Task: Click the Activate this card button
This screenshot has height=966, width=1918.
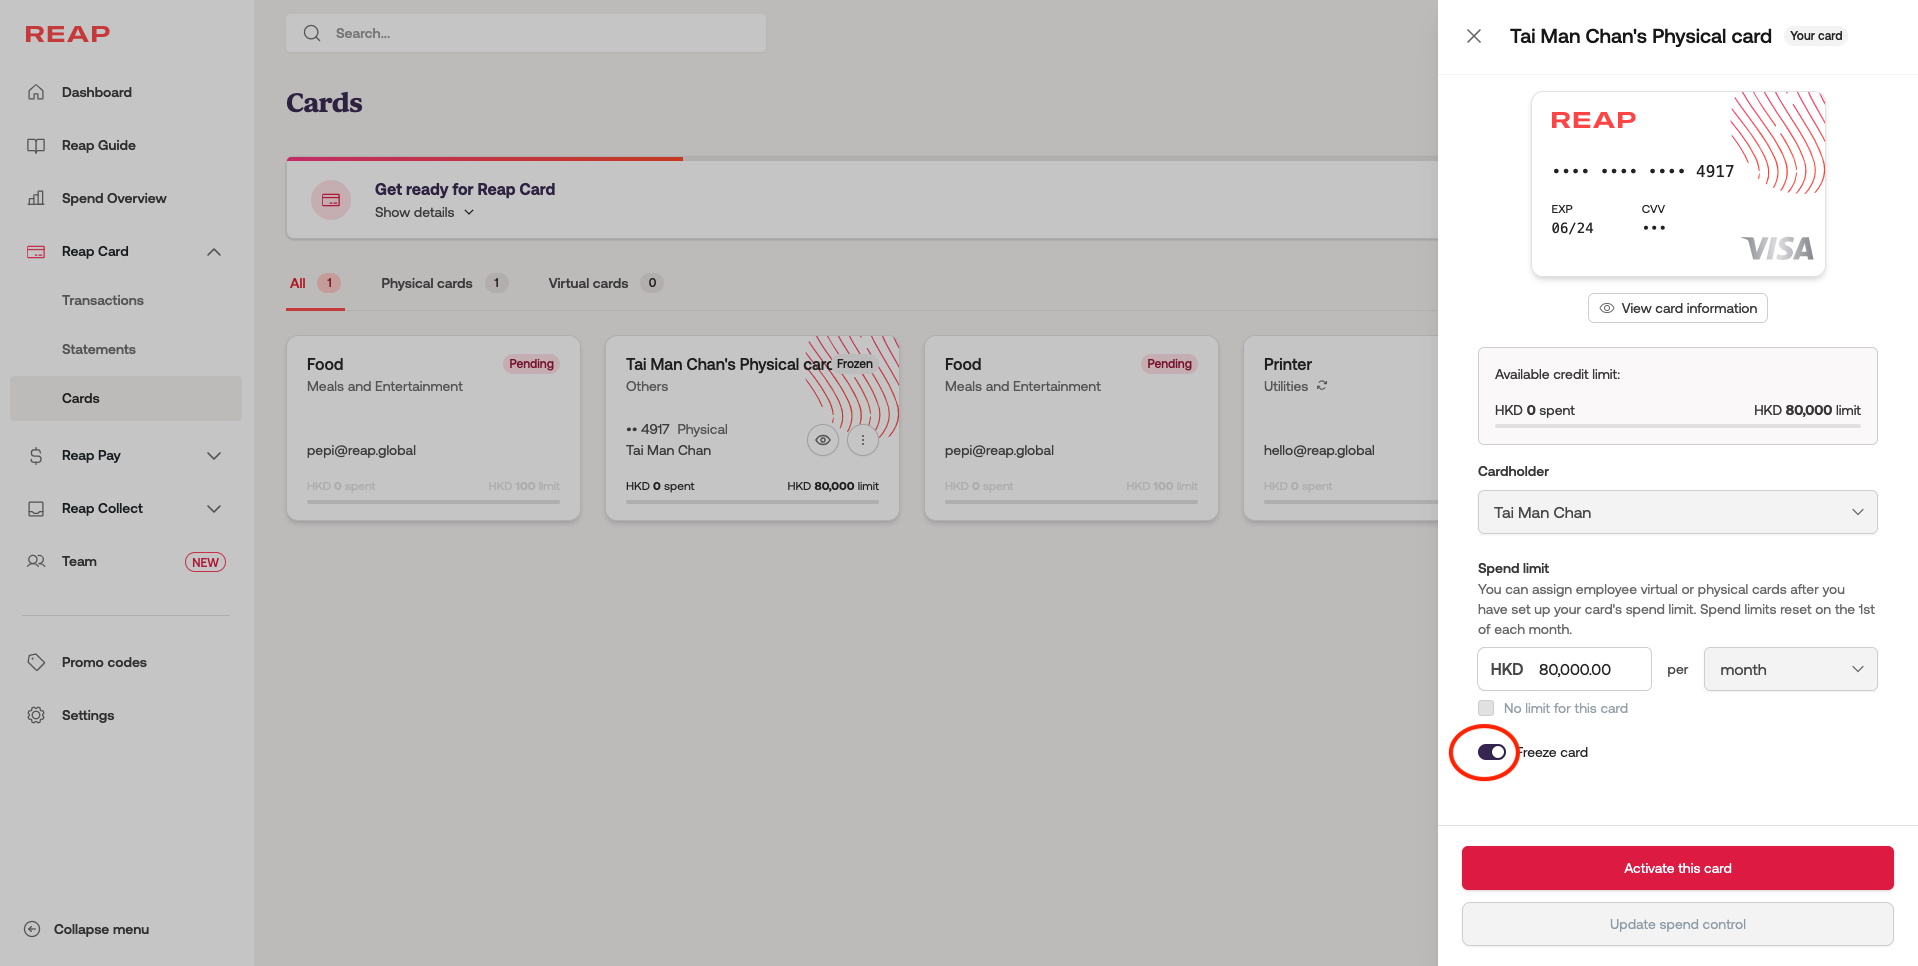Action: point(1678,868)
